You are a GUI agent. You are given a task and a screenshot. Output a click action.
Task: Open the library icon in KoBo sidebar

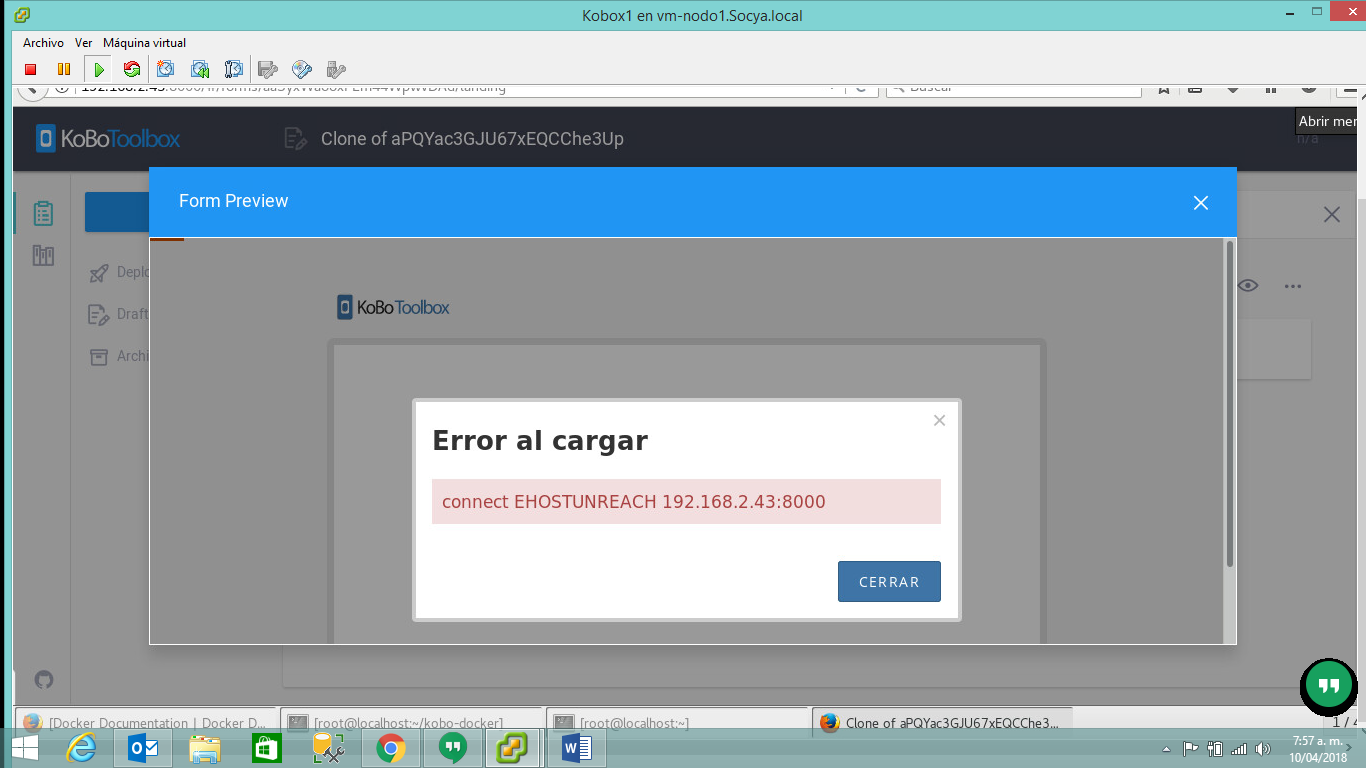tap(42, 255)
